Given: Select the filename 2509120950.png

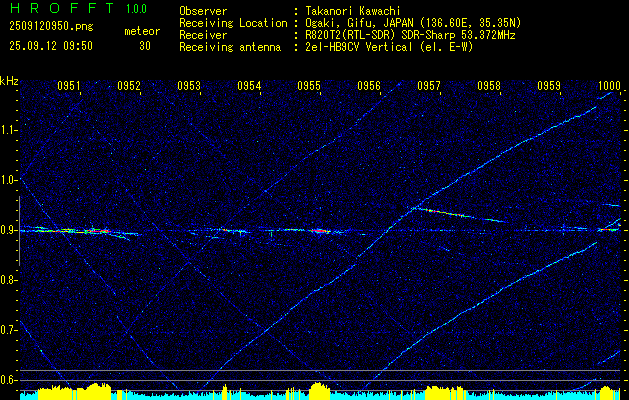Looking at the screenshot, I should point(51,26).
